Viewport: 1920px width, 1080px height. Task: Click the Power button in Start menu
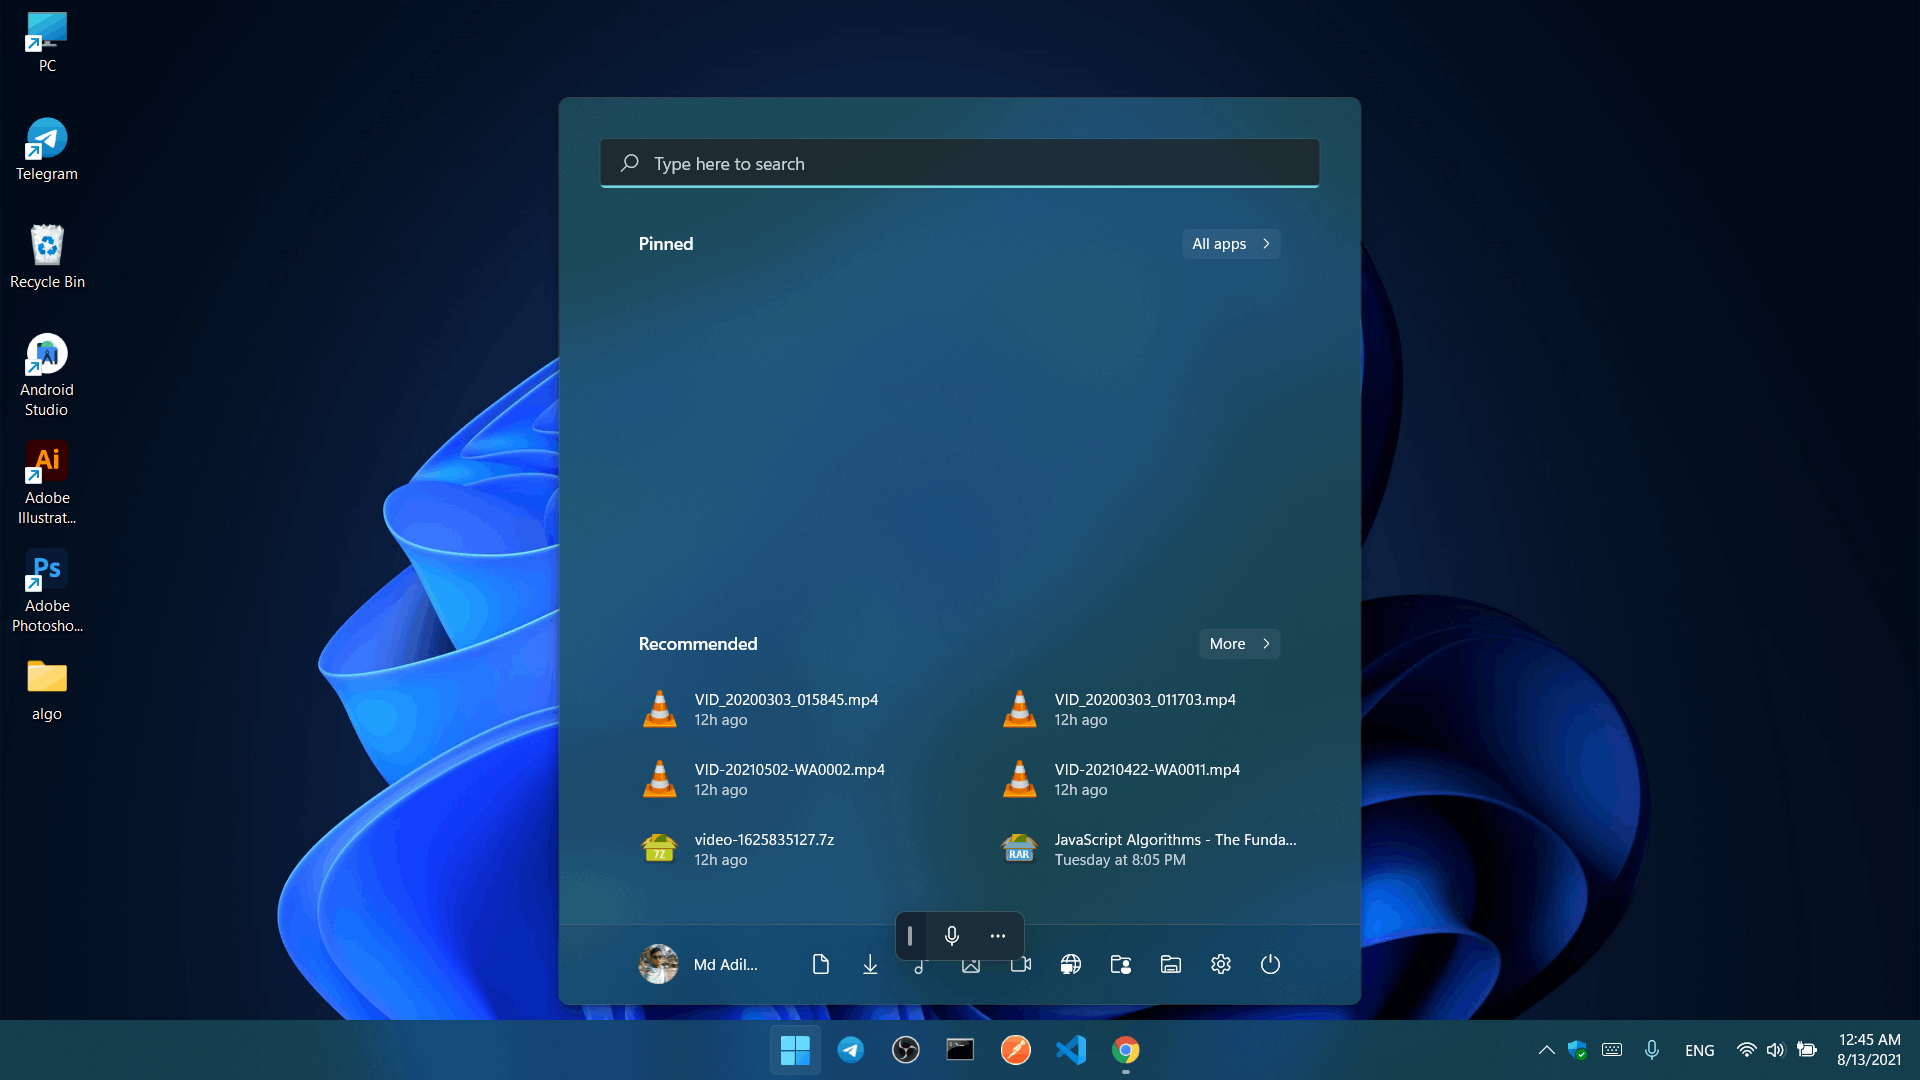pos(1270,964)
